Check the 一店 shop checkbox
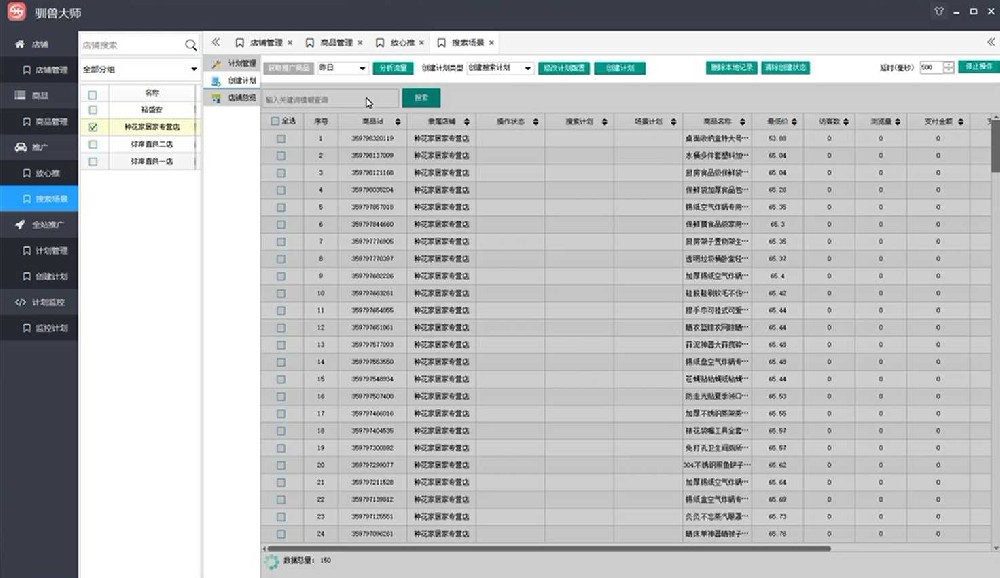Image resolution: width=1000 pixels, height=578 pixels. [x=92, y=161]
